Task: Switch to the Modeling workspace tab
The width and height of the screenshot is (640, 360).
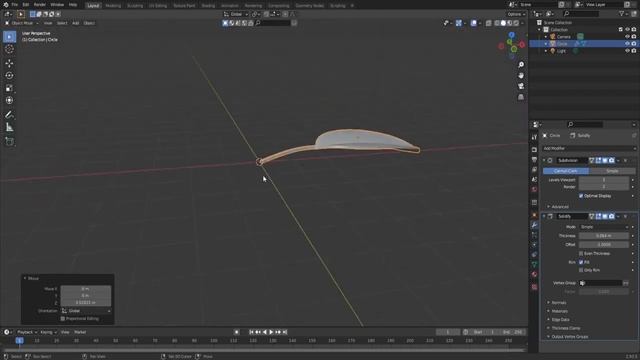Action: 113,6
